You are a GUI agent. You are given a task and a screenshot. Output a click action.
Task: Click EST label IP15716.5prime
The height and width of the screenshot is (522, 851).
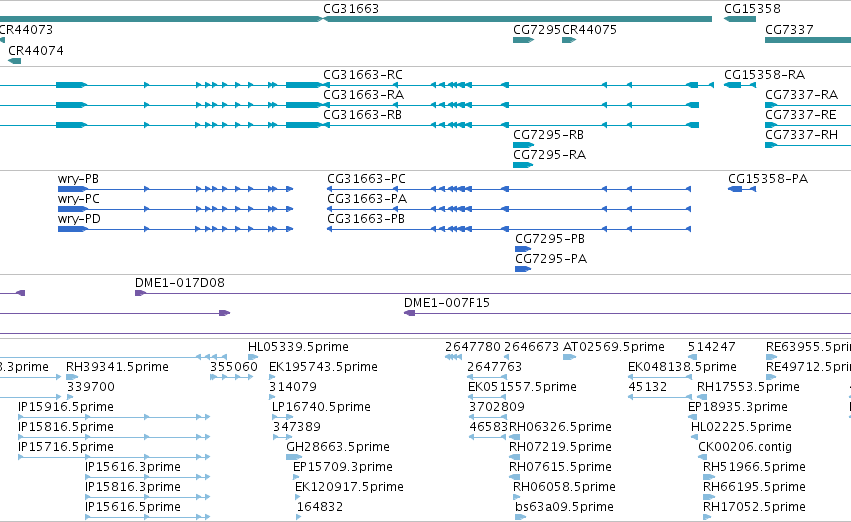pos(66,447)
